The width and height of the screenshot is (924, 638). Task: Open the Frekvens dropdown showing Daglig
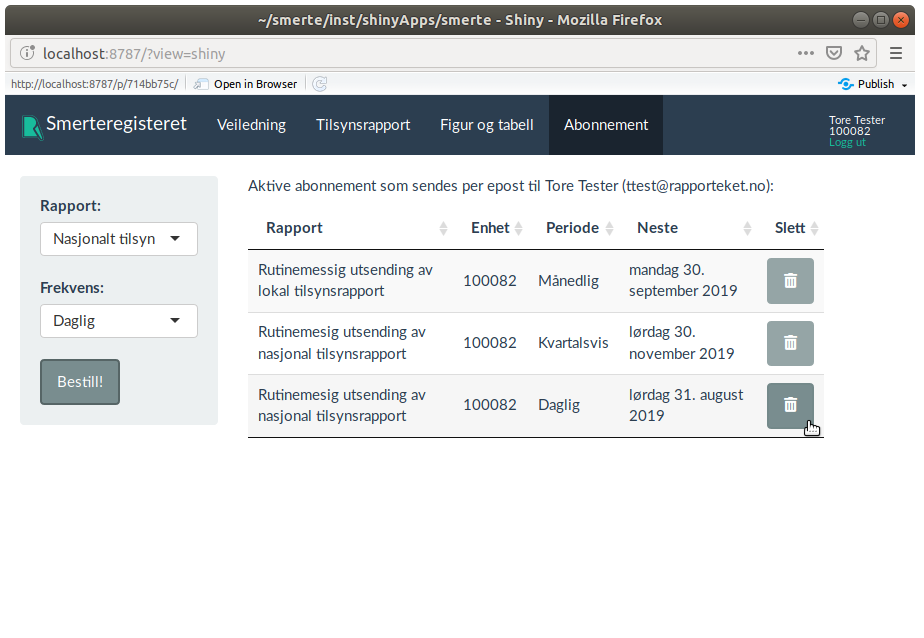118,321
